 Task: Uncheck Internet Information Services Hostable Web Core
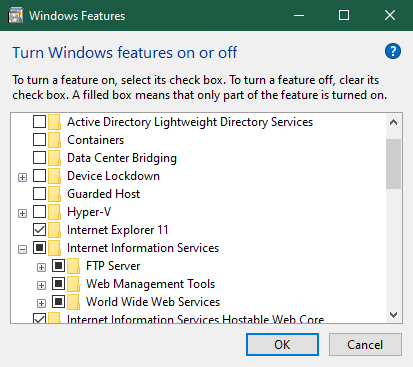39,318
